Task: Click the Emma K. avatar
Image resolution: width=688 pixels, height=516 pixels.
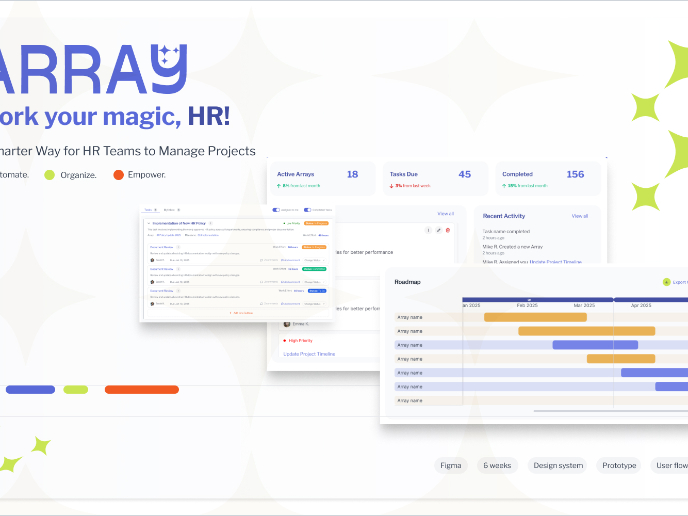Action: tap(287, 324)
